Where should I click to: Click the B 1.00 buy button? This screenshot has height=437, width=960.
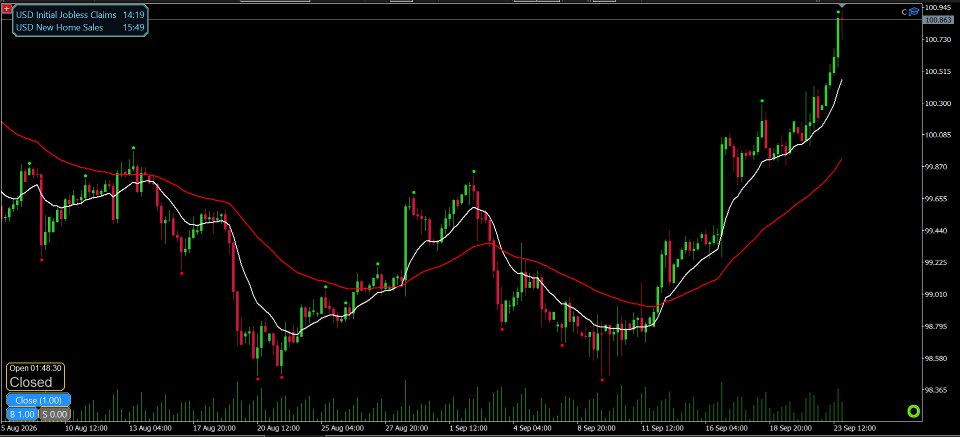coord(23,414)
